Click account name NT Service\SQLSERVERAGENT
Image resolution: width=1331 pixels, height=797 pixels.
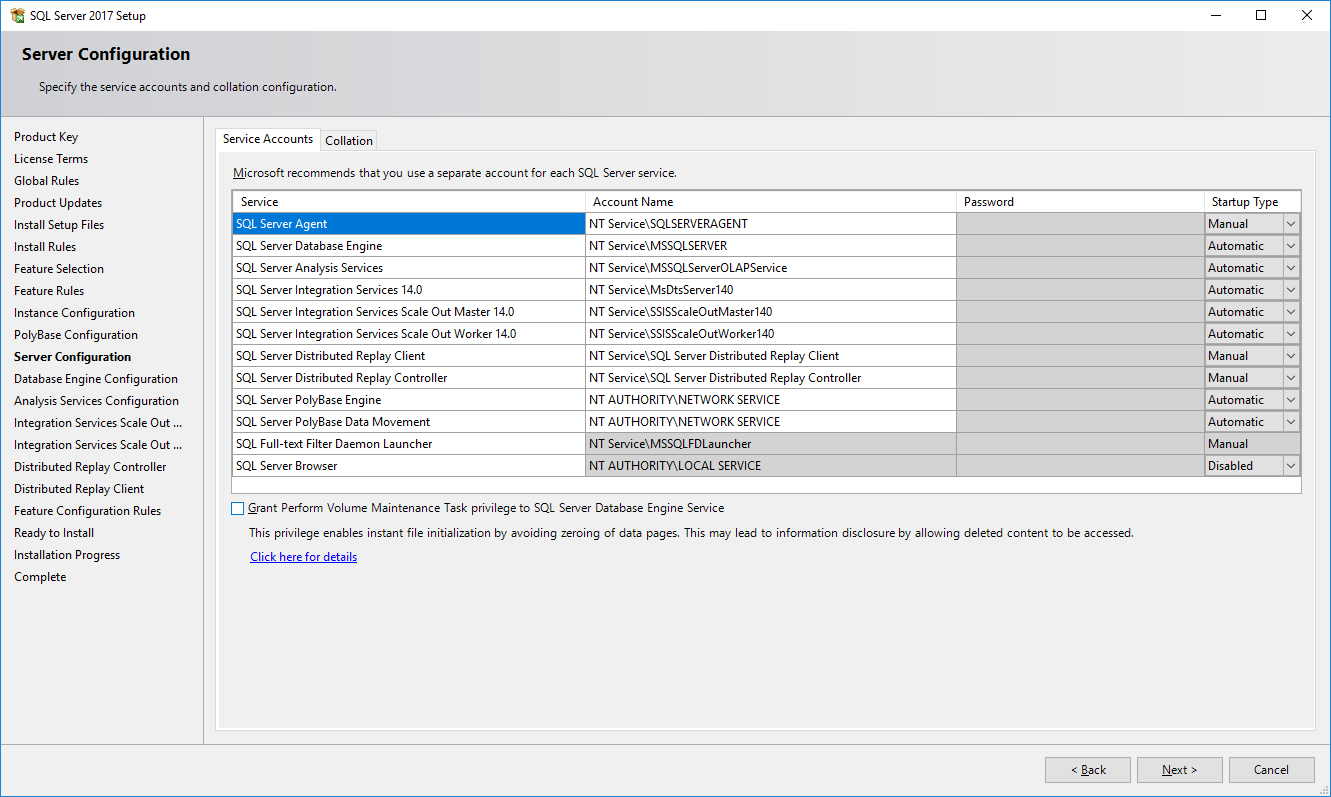coord(771,224)
